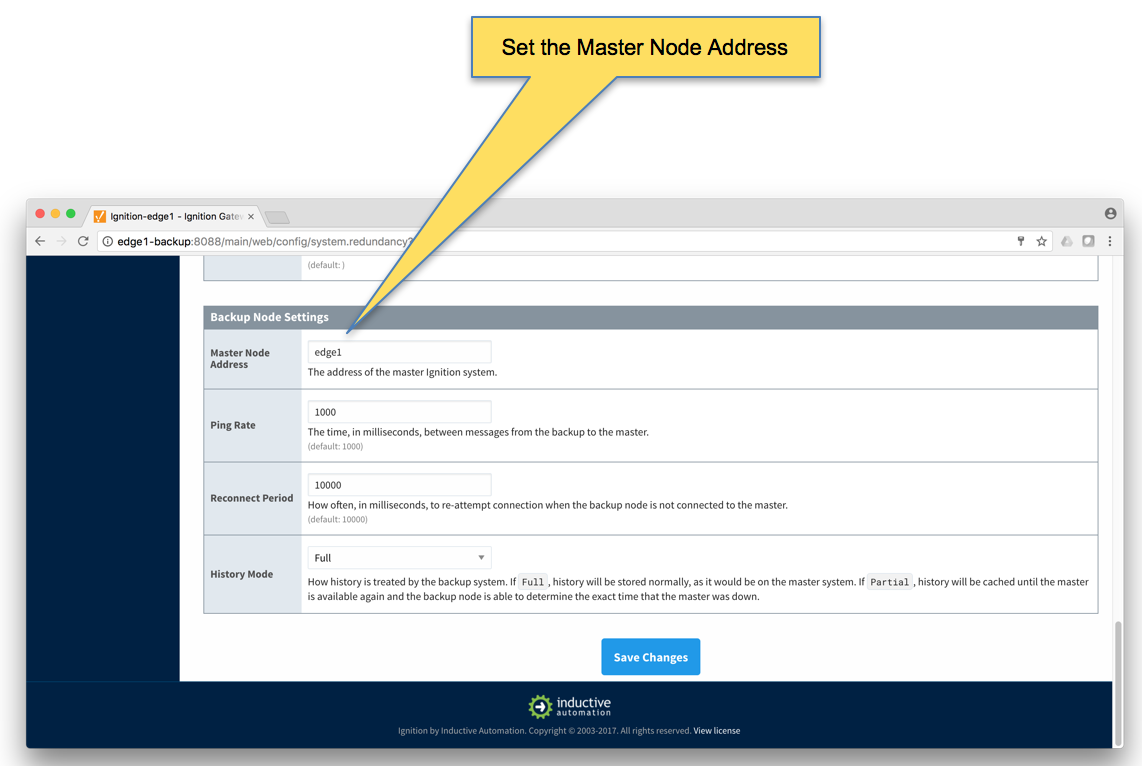Click the cloud drive extension icon
1142x766 pixels.
1066,241
